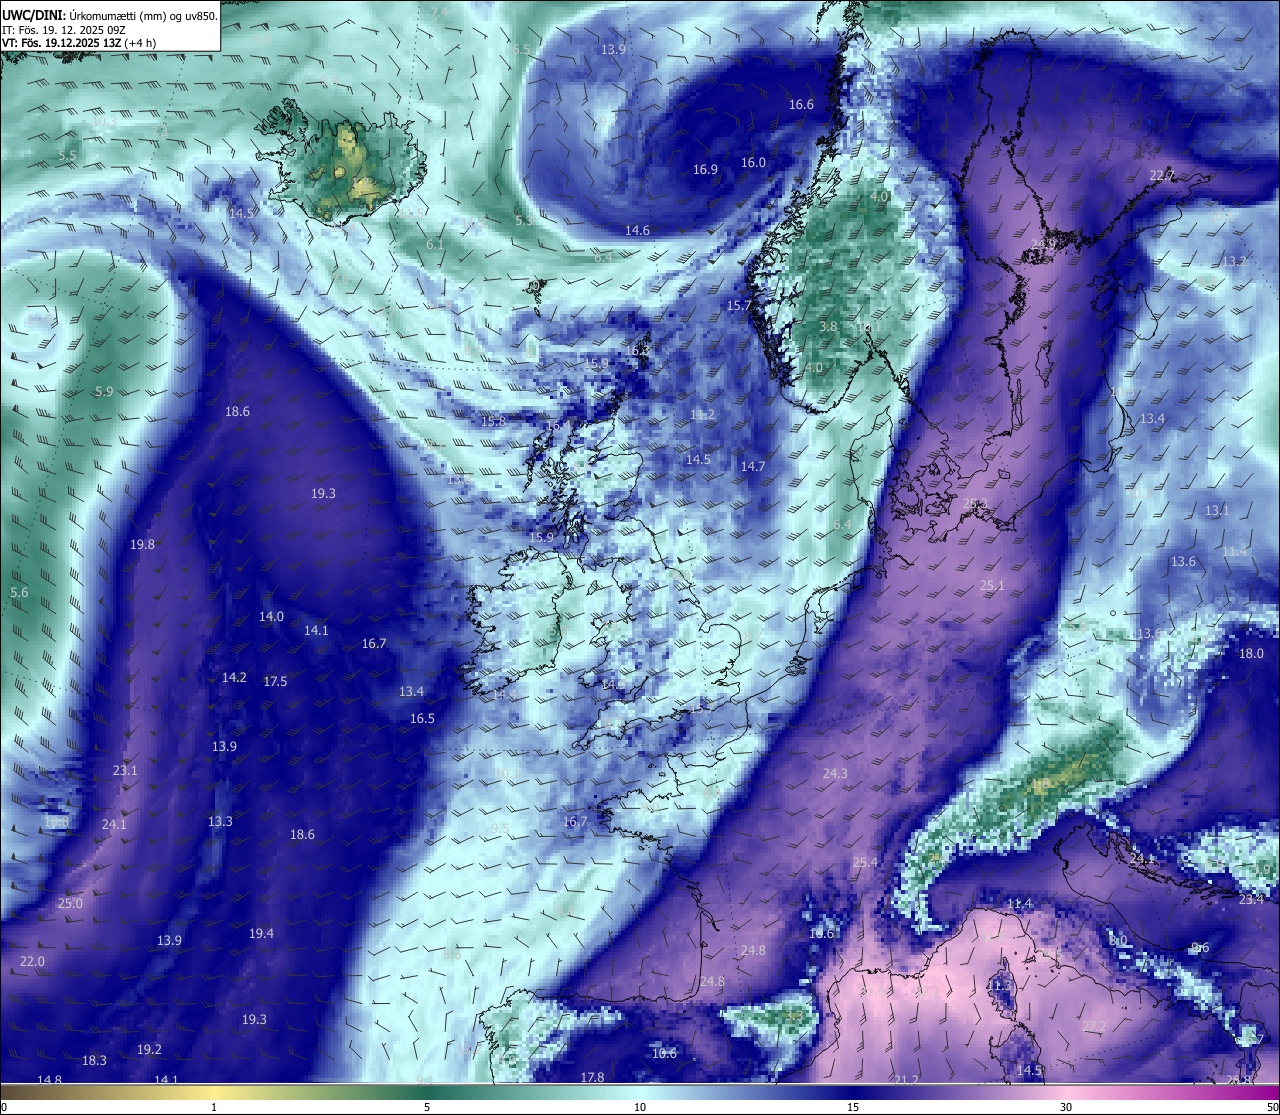Screen dimensions: 1280x1115
Task: Click the 25.0 value in the southwest Atlantic
Action: pyautogui.click(x=70, y=904)
